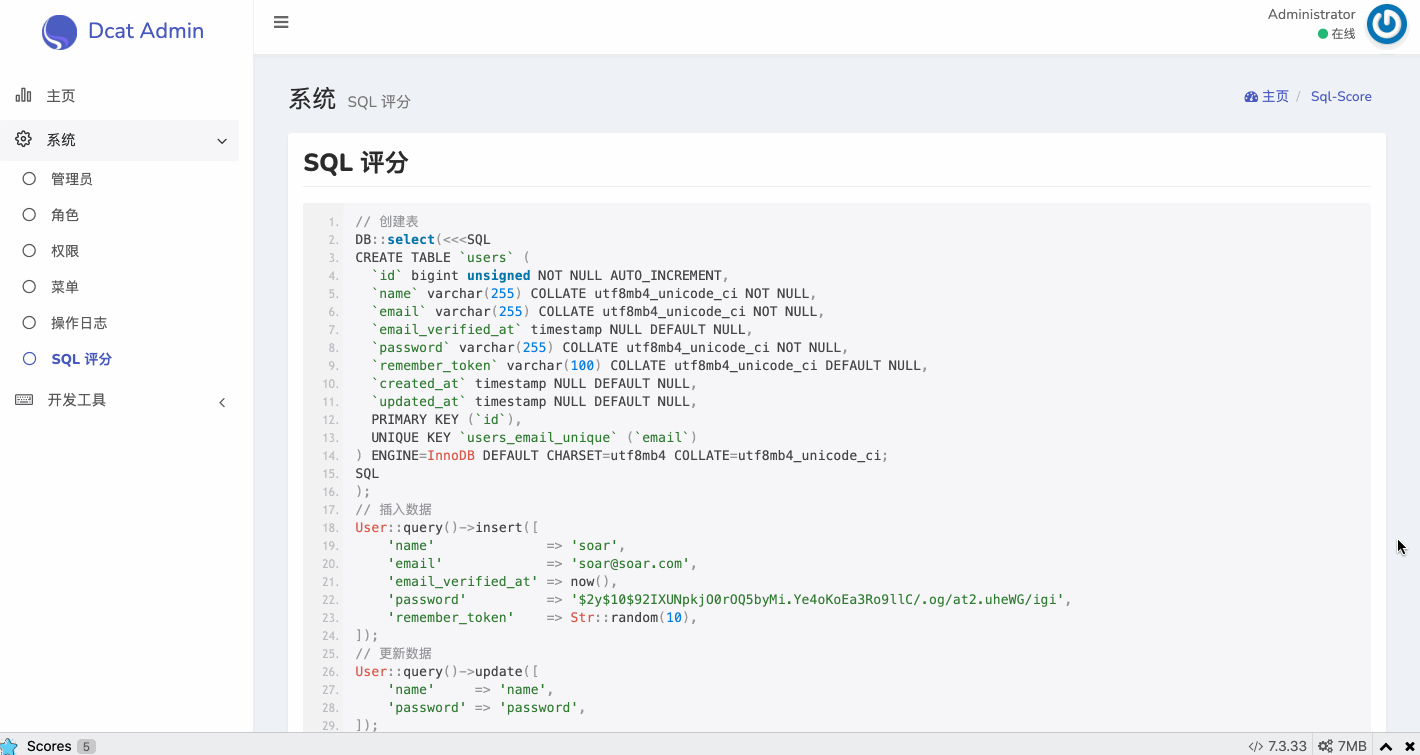1420x755 pixels.
Task: Collapse the 系统 menu chevron
Action: (222, 141)
